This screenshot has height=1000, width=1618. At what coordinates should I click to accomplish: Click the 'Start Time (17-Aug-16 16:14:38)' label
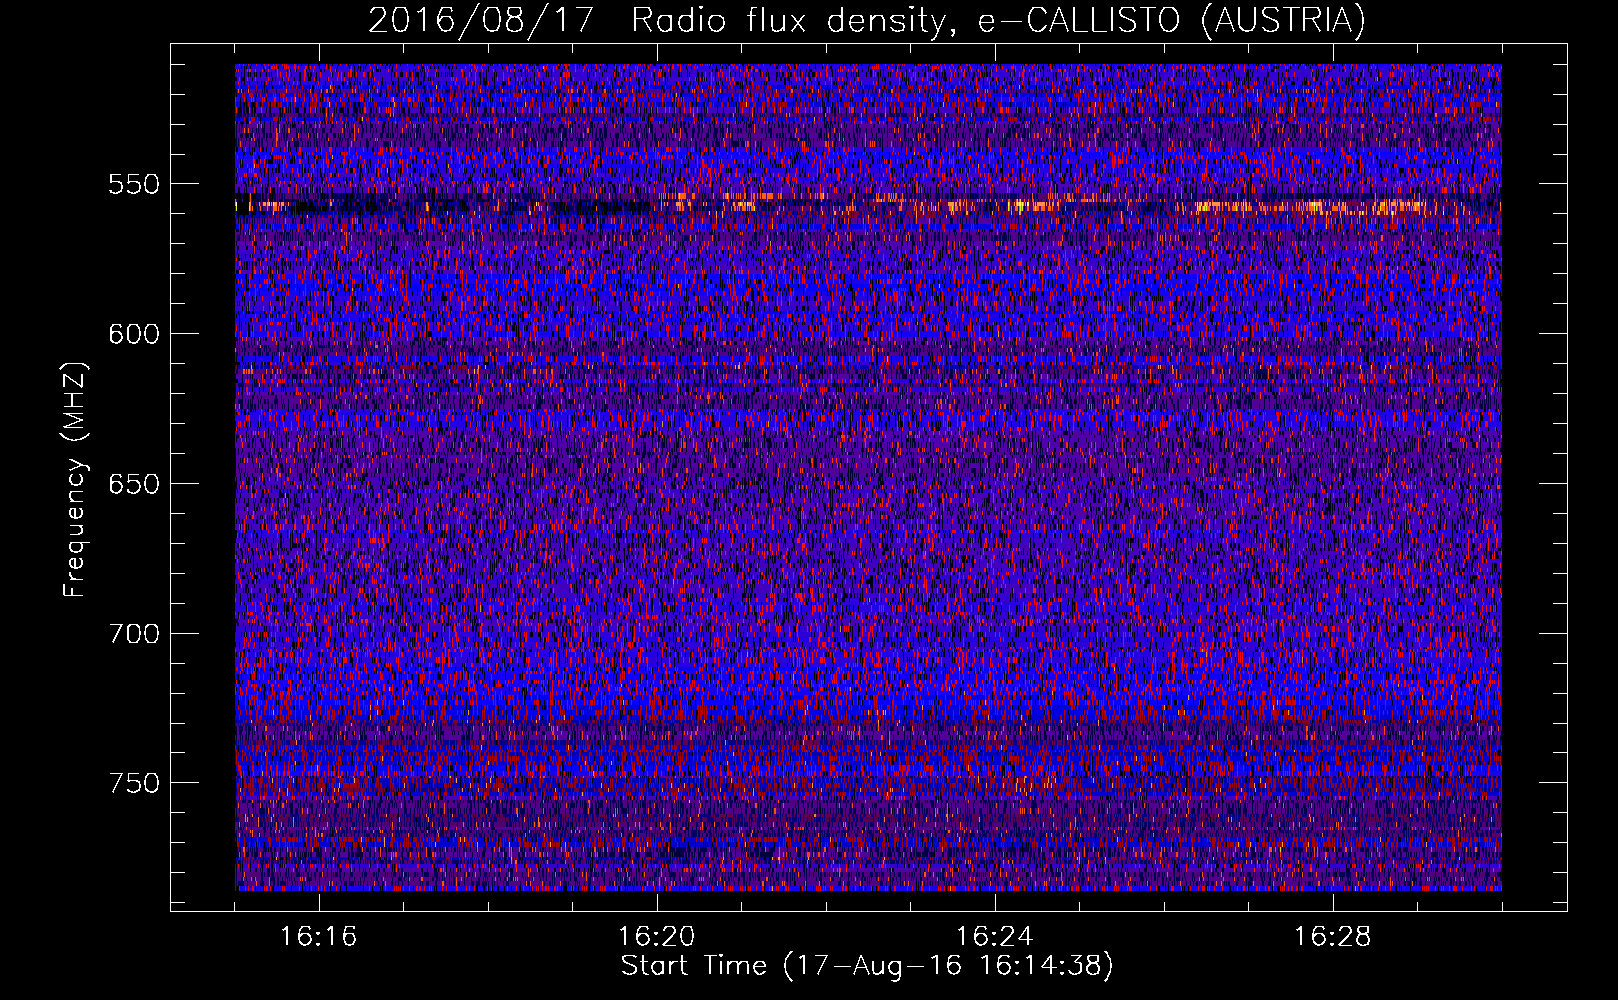point(867,966)
